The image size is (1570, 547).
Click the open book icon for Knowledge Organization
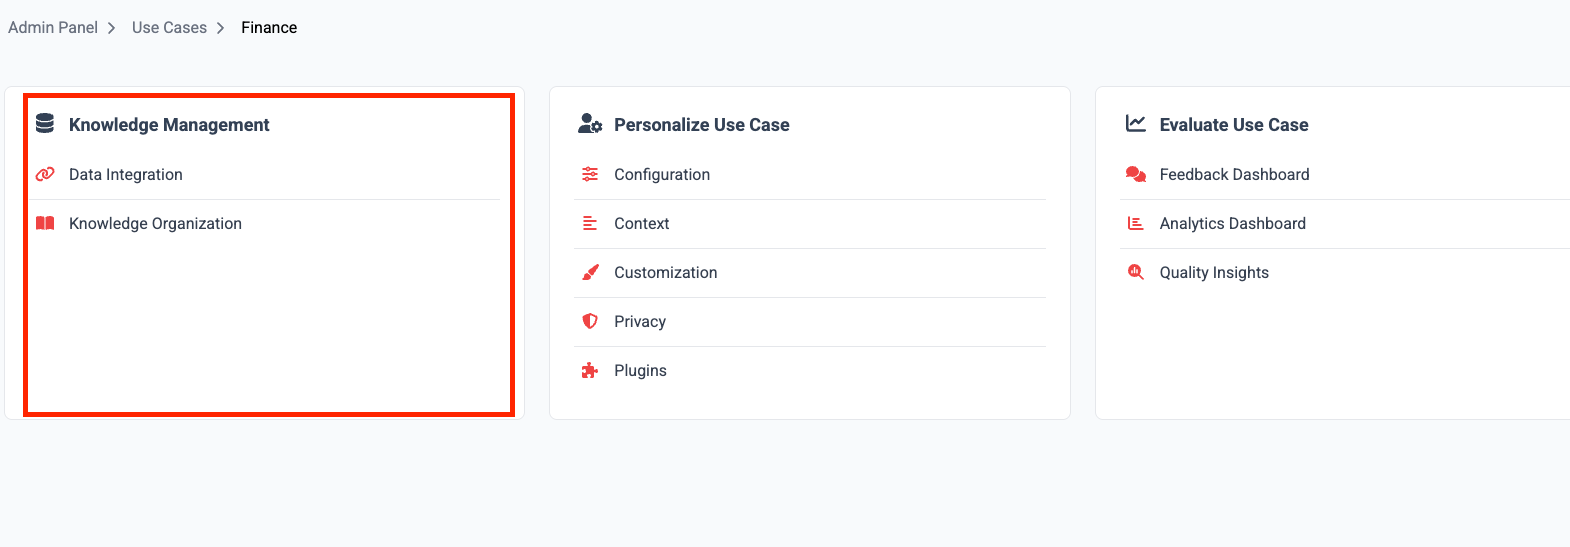[45, 223]
